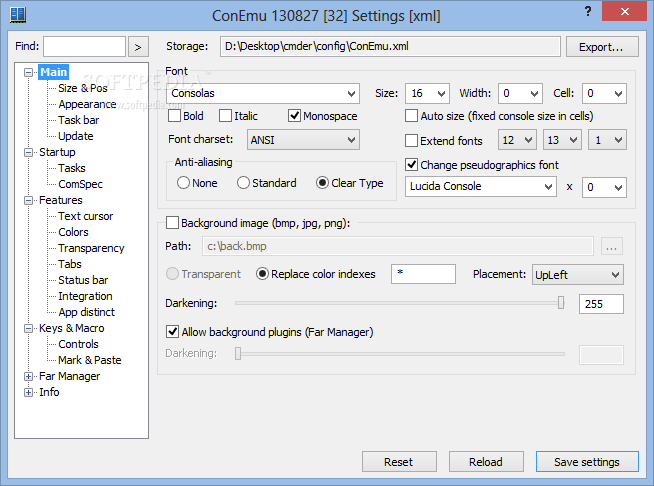Collapse the Keys & Macro tree node
The width and height of the screenshot is (654, 486).
click(28, 328)
